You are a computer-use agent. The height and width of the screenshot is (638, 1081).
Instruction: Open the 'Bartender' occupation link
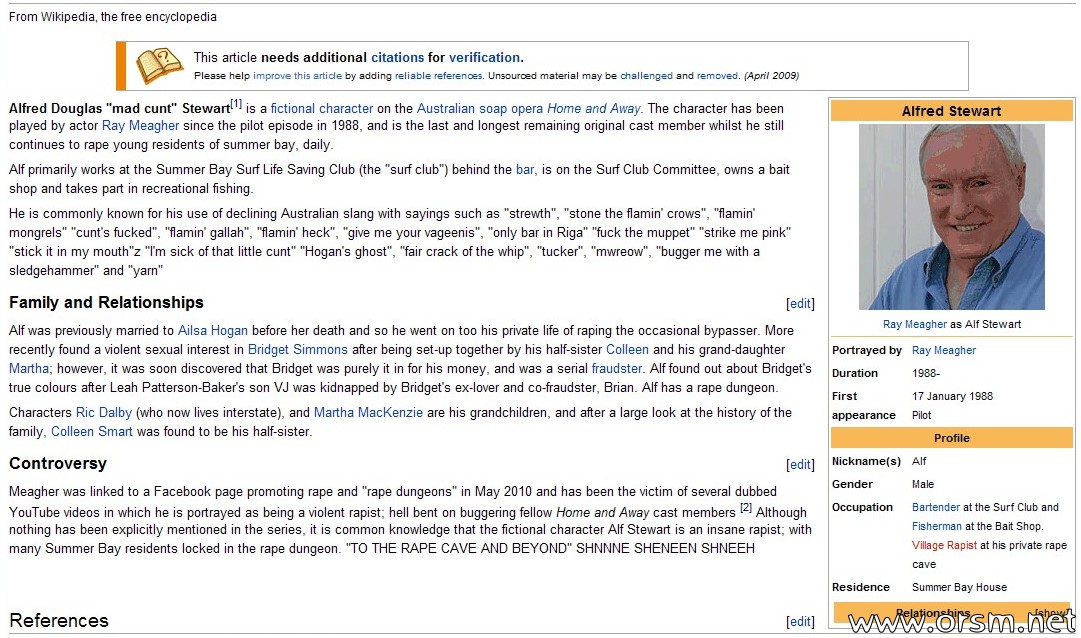pyautogui.click(x=936, y=508)
